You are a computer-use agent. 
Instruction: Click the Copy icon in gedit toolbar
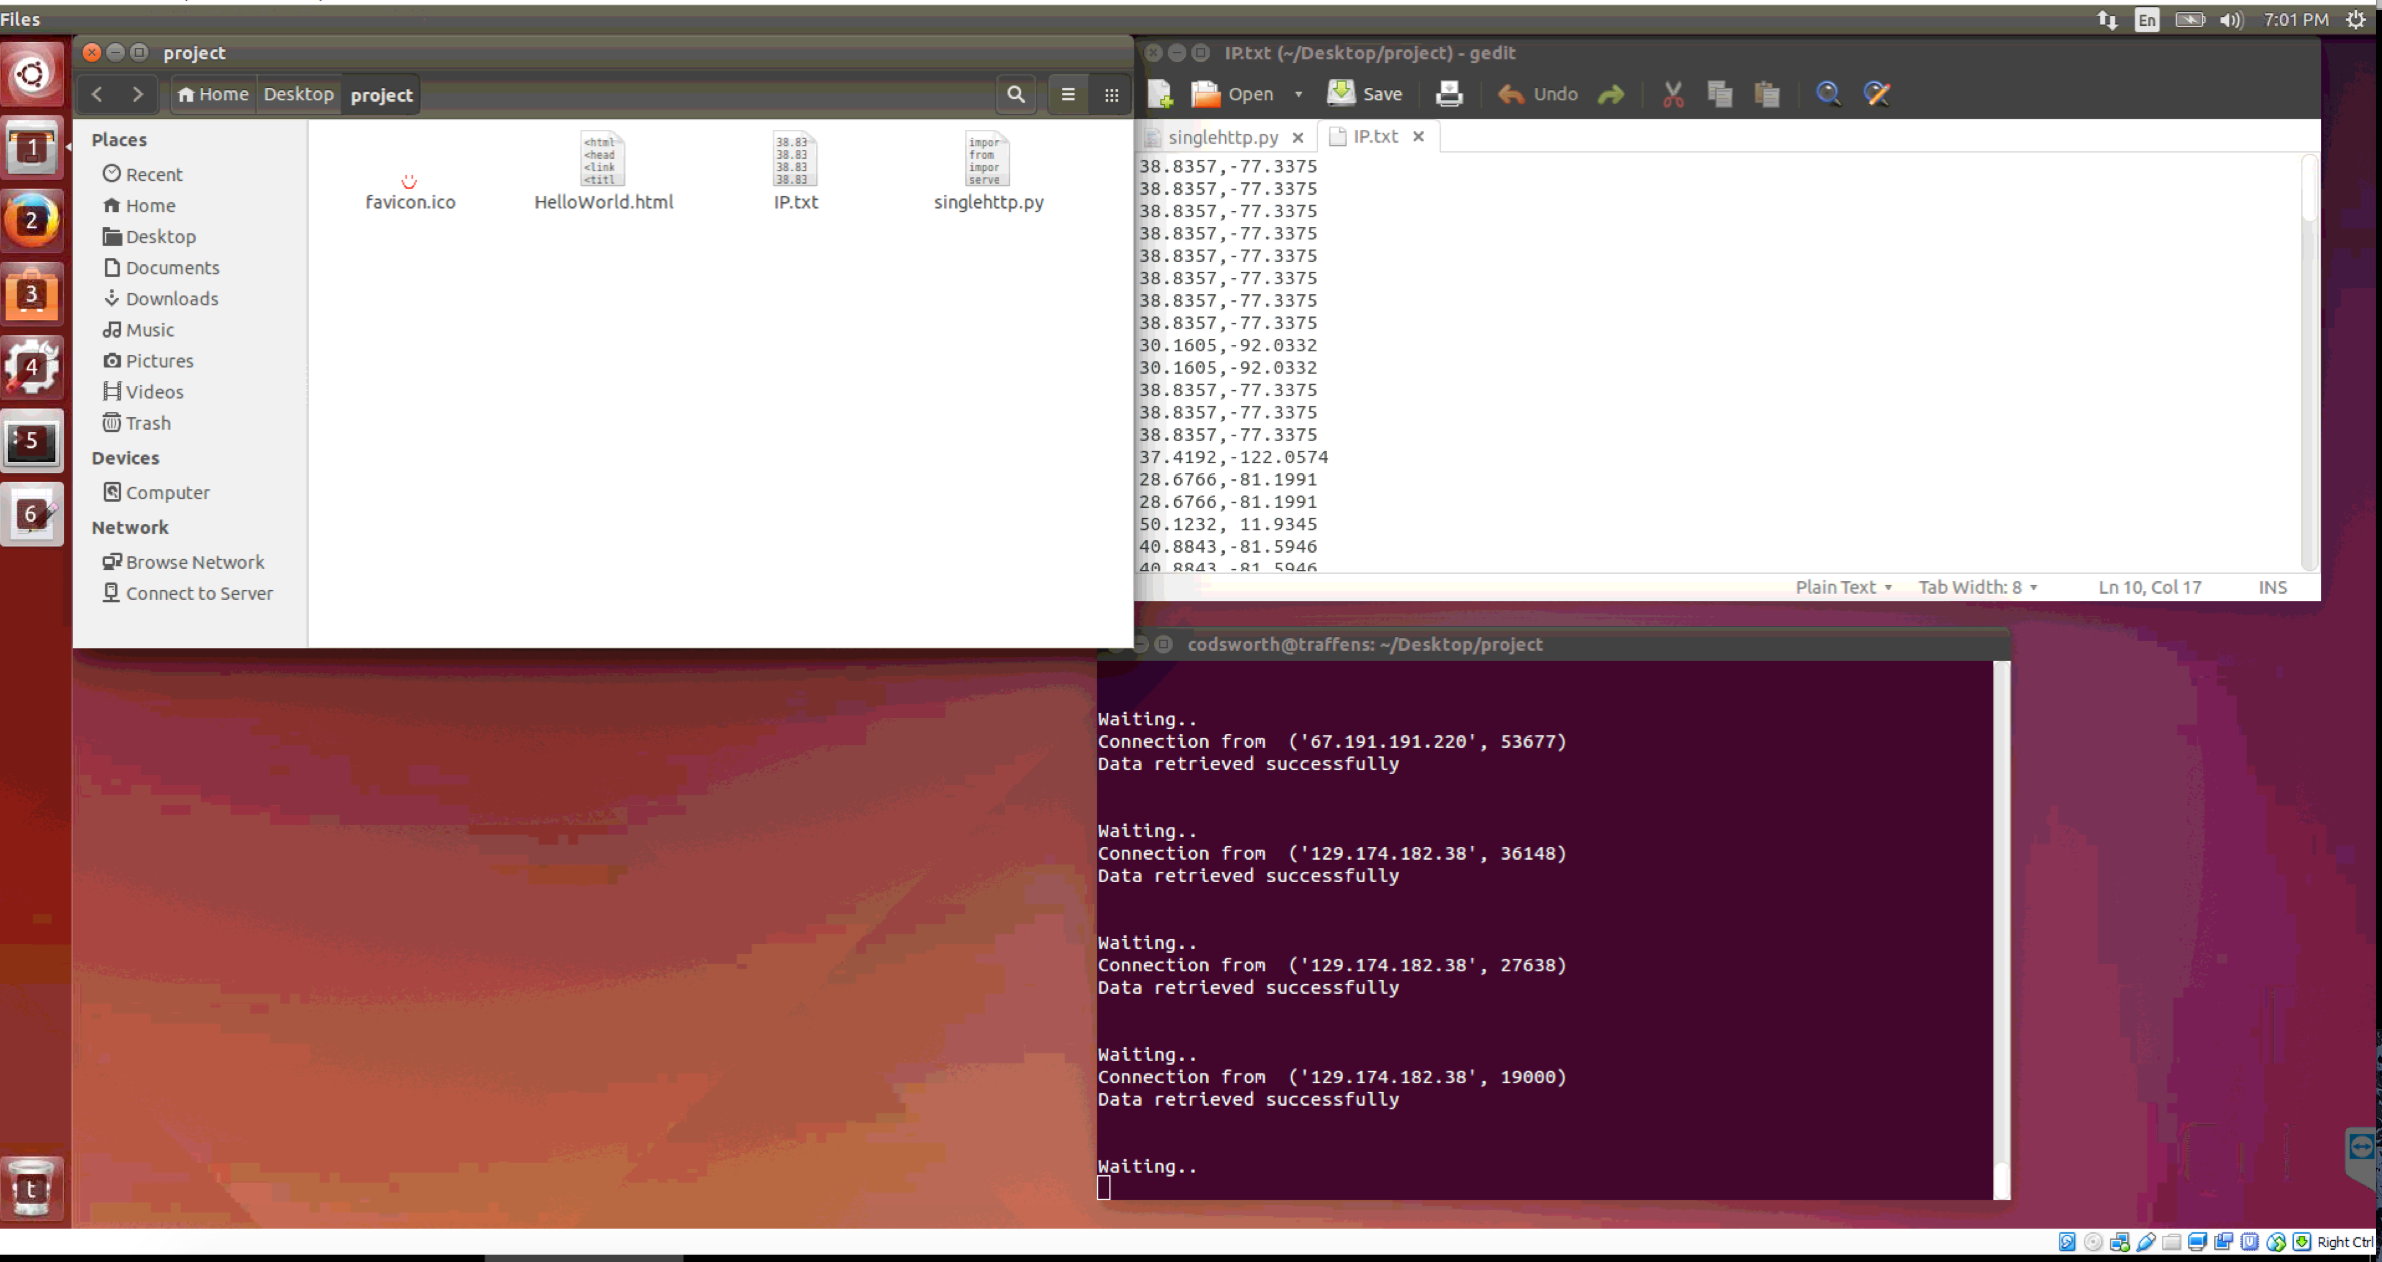pos(1720,94)
